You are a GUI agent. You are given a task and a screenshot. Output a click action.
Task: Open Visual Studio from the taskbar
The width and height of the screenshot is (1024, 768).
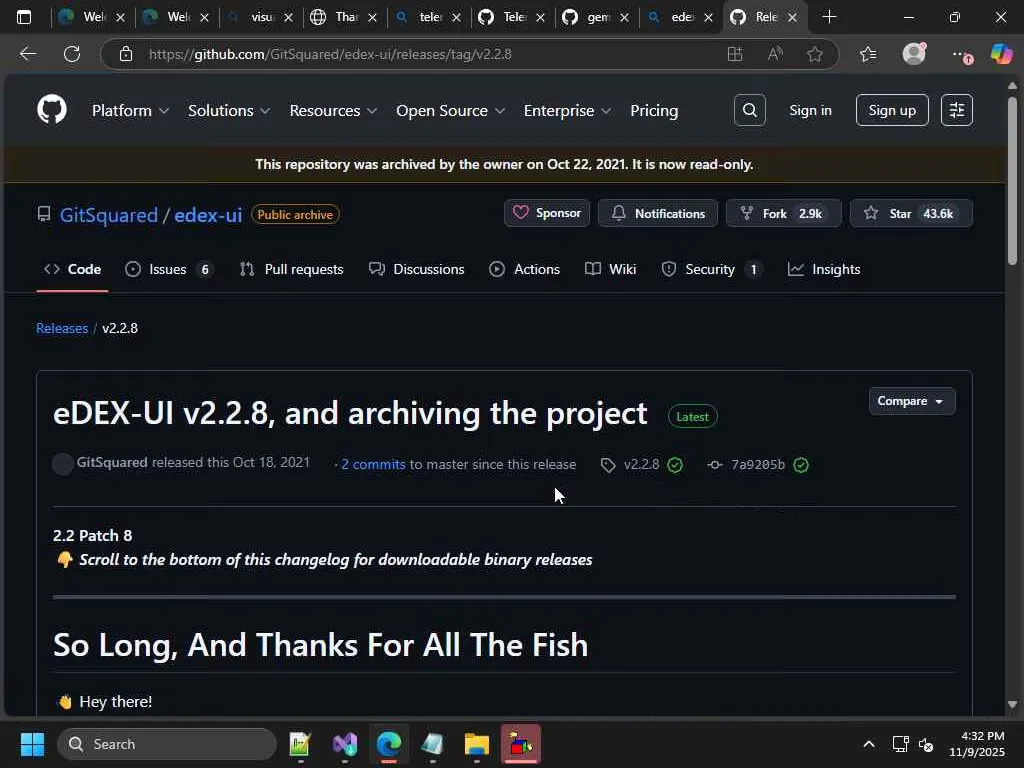(345, 744)
